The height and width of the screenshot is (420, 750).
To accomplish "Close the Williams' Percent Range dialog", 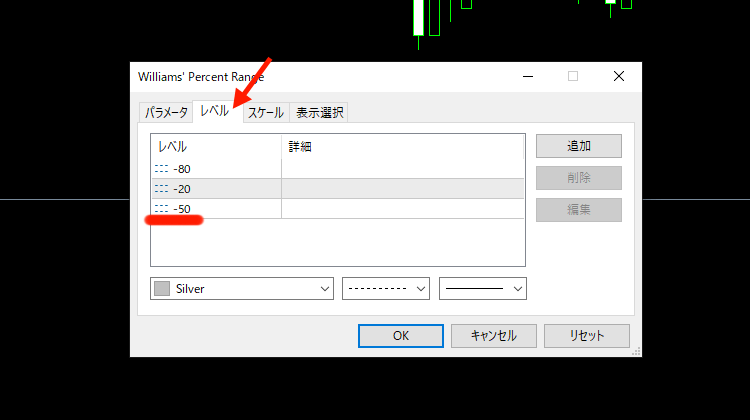I will pos(619,76).
